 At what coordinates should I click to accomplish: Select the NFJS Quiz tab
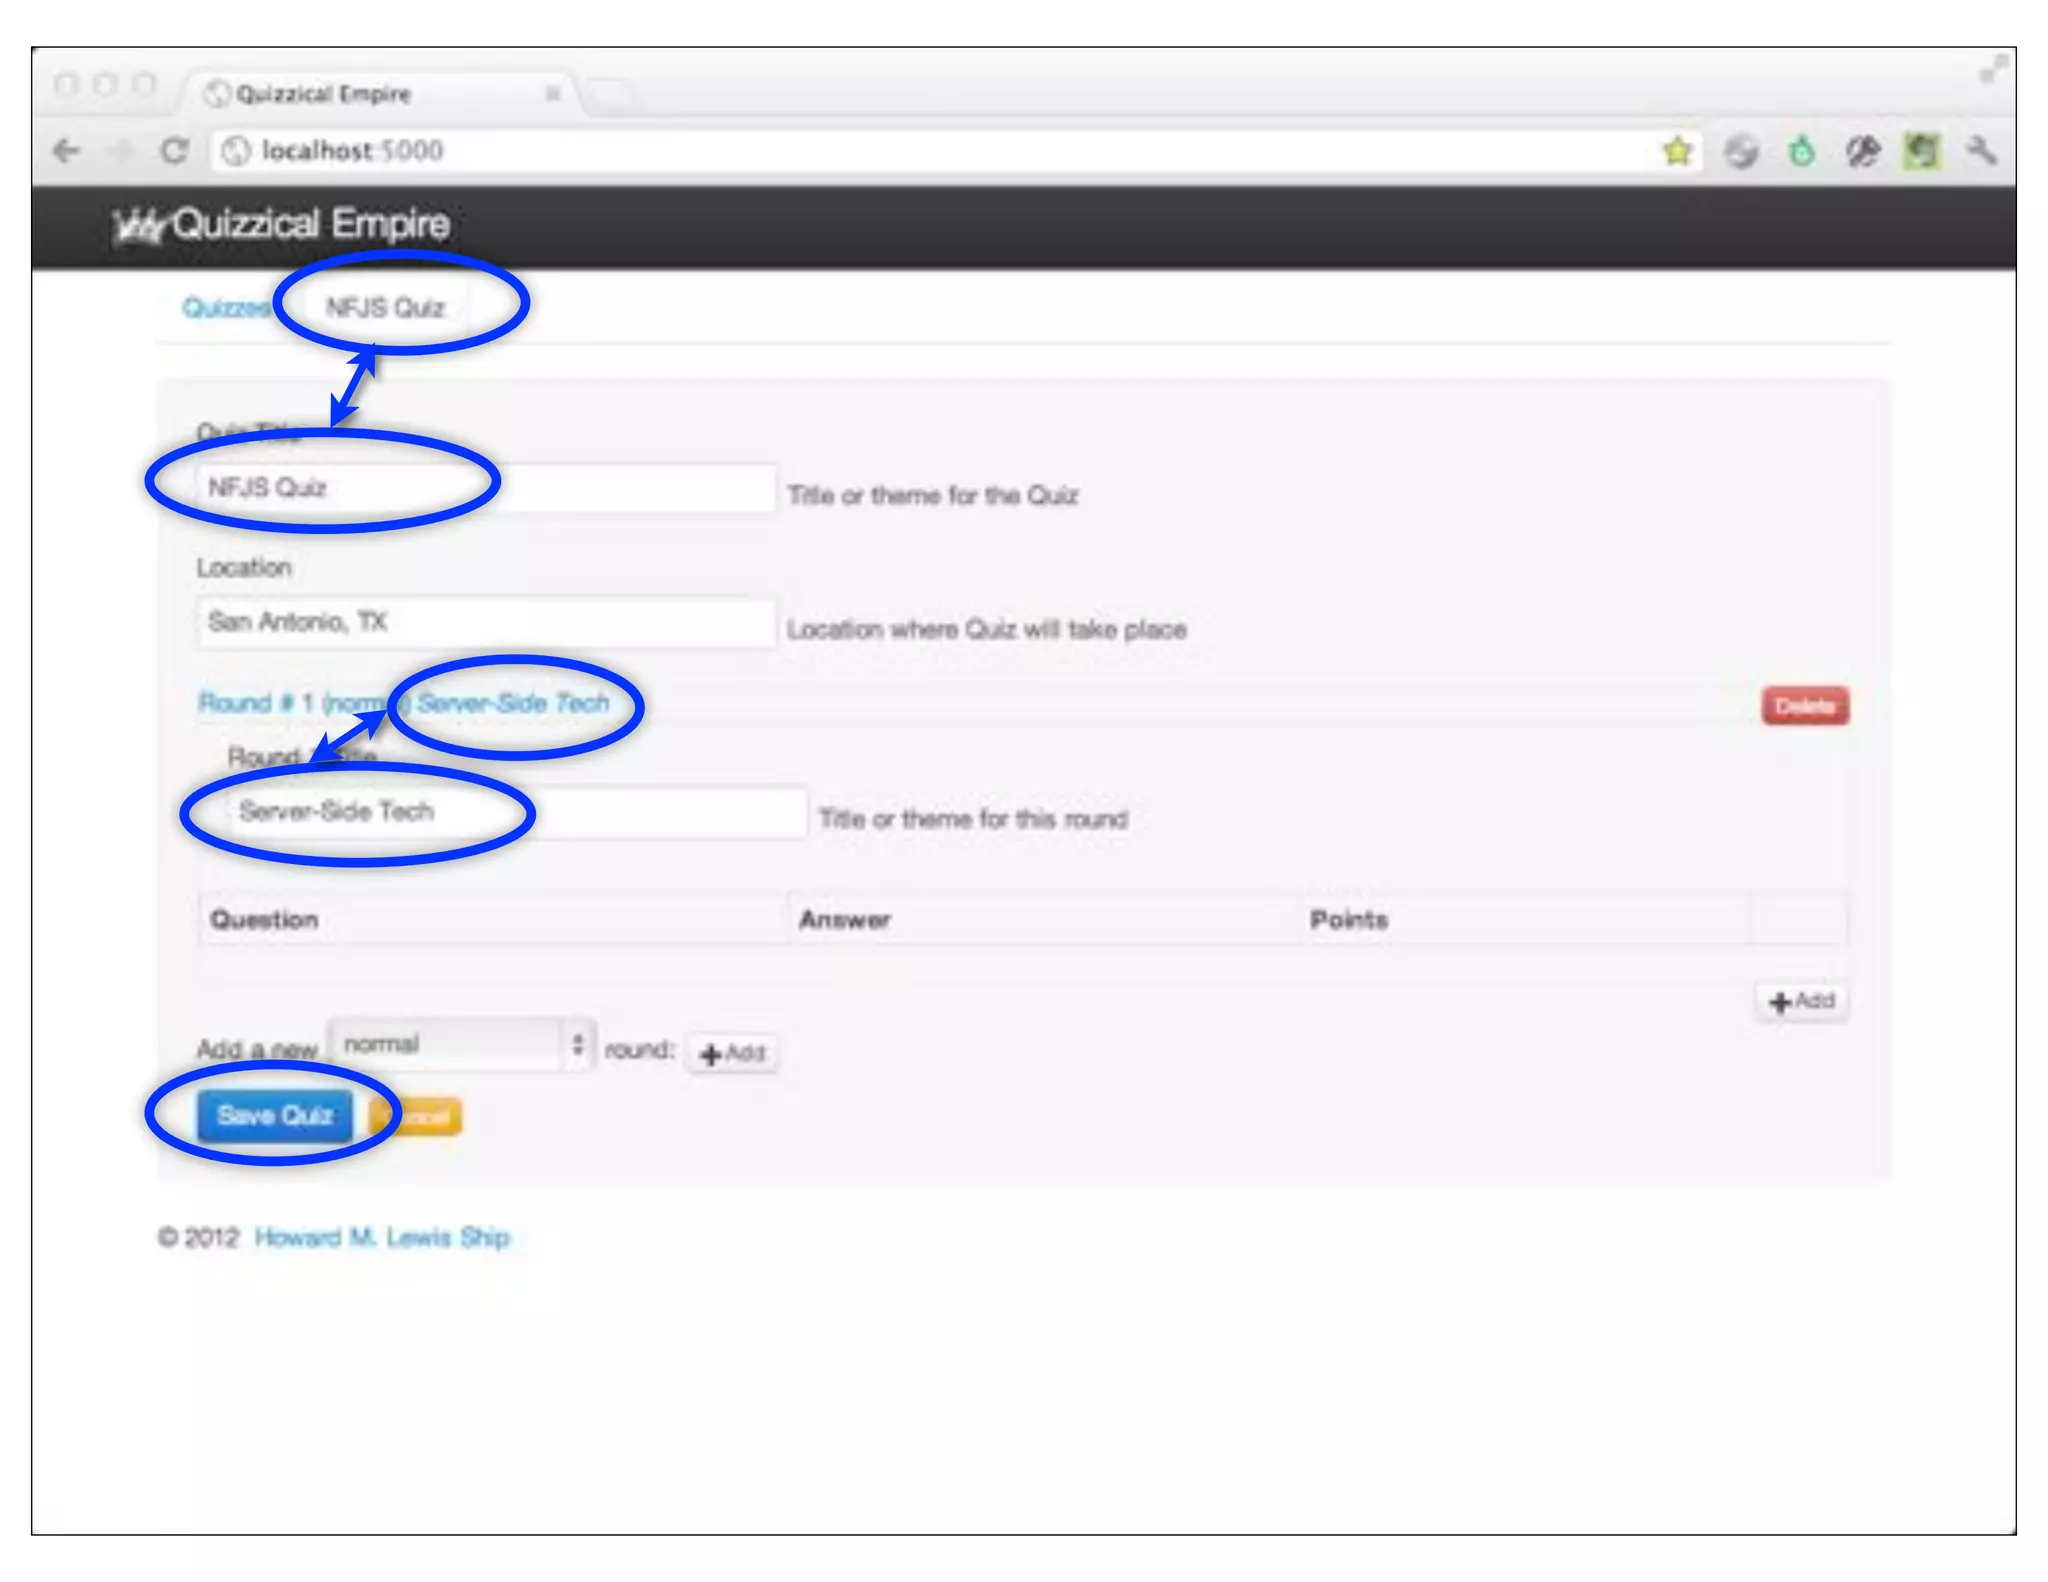click(385, 307)
